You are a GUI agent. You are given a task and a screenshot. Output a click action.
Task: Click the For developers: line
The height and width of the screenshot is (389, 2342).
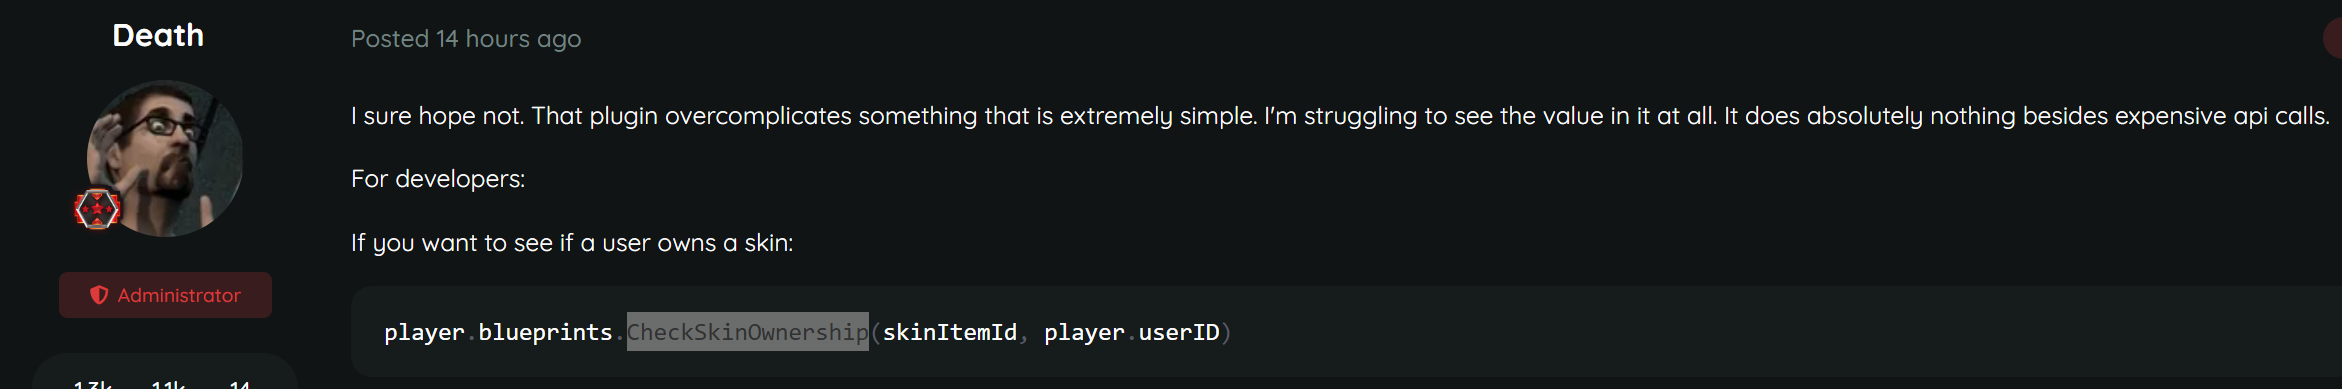click(x=438, y=179)
